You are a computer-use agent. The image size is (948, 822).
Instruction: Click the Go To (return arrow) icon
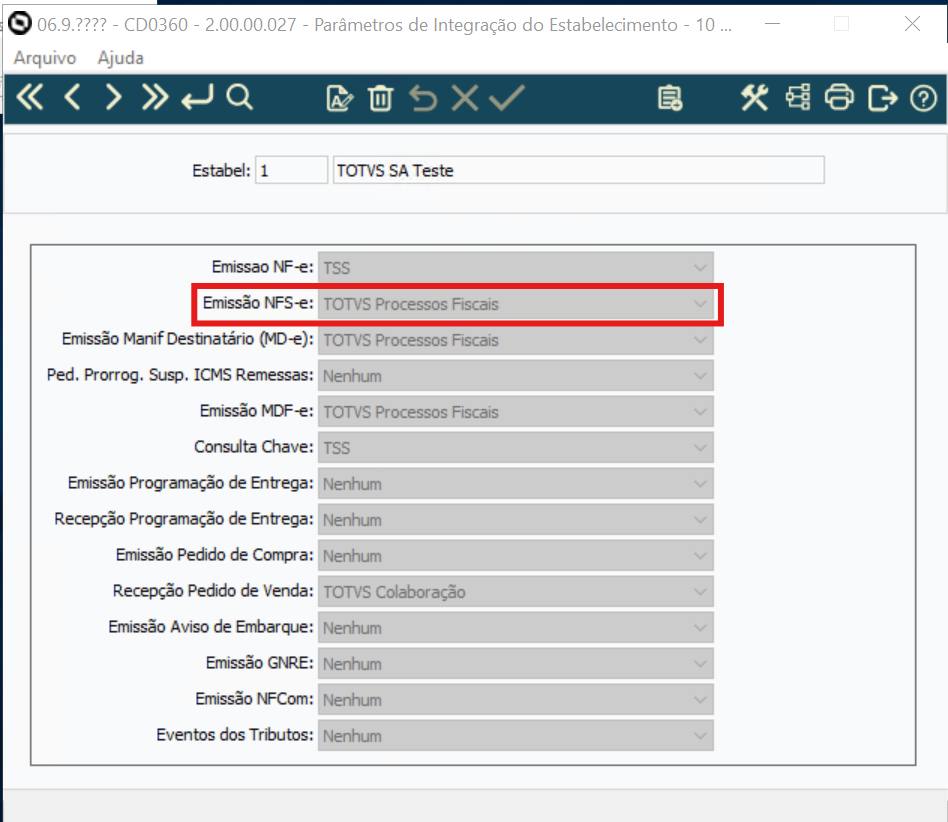[197, 97]
